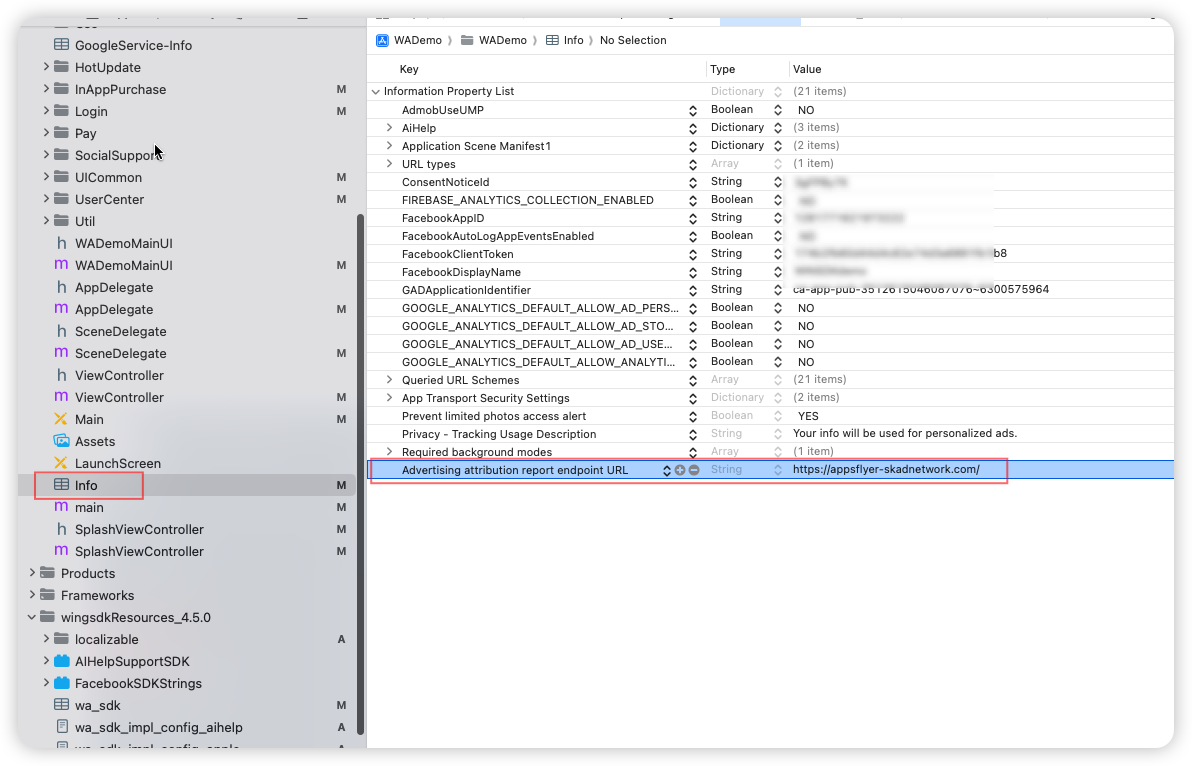
Task: Click the WADemo project icon in breadcrumb
Action: pos(382,40)
